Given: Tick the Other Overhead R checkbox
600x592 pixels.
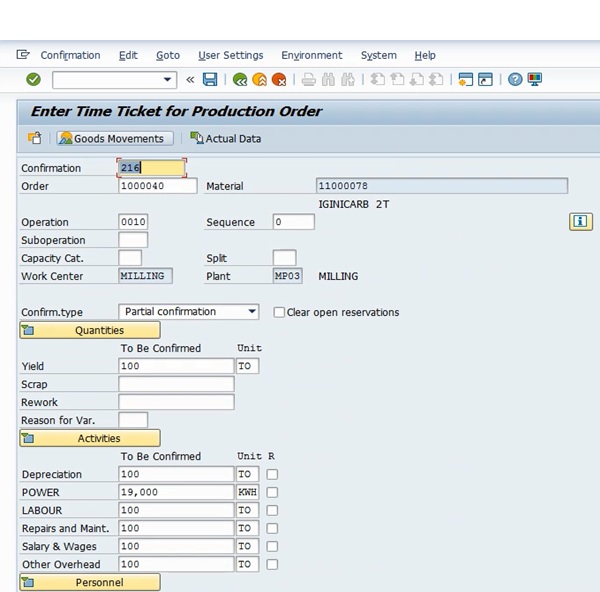Looking at the screenshot, I should click(272, 564).
